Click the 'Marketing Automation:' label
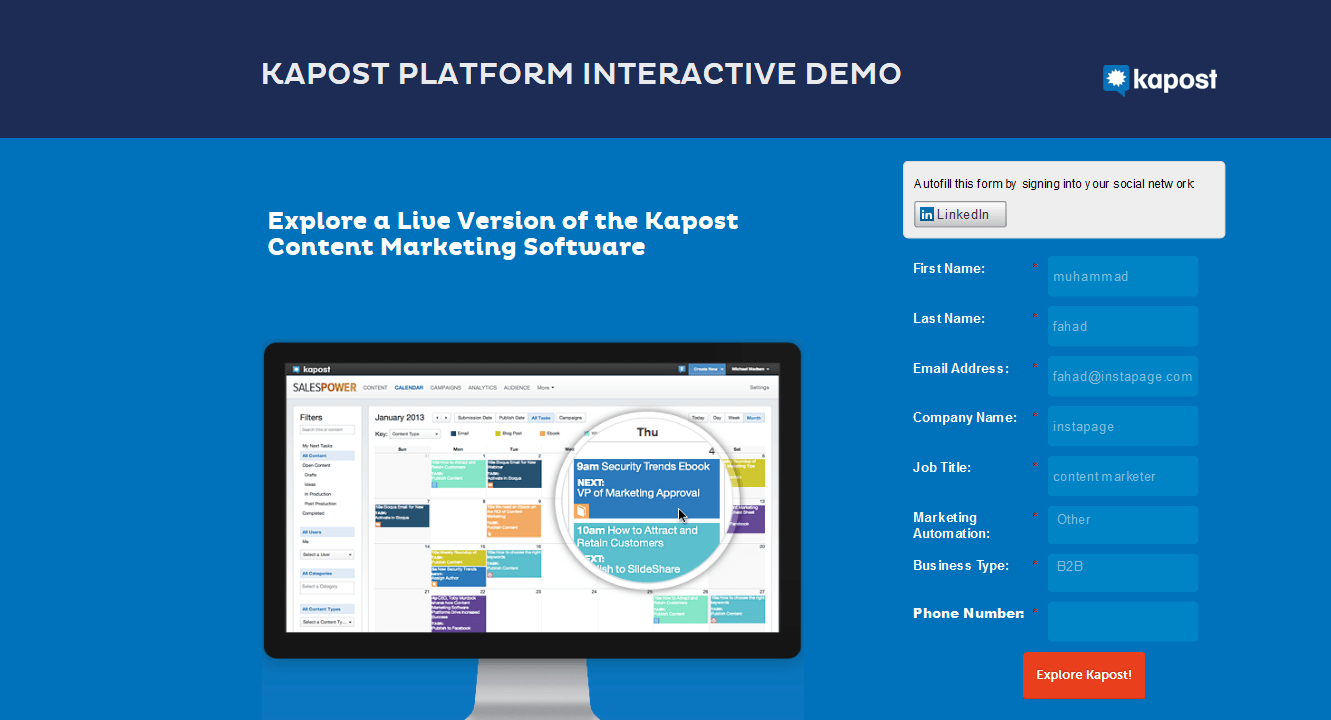Screen dimensions: 1331x720 tap(951, 525)
